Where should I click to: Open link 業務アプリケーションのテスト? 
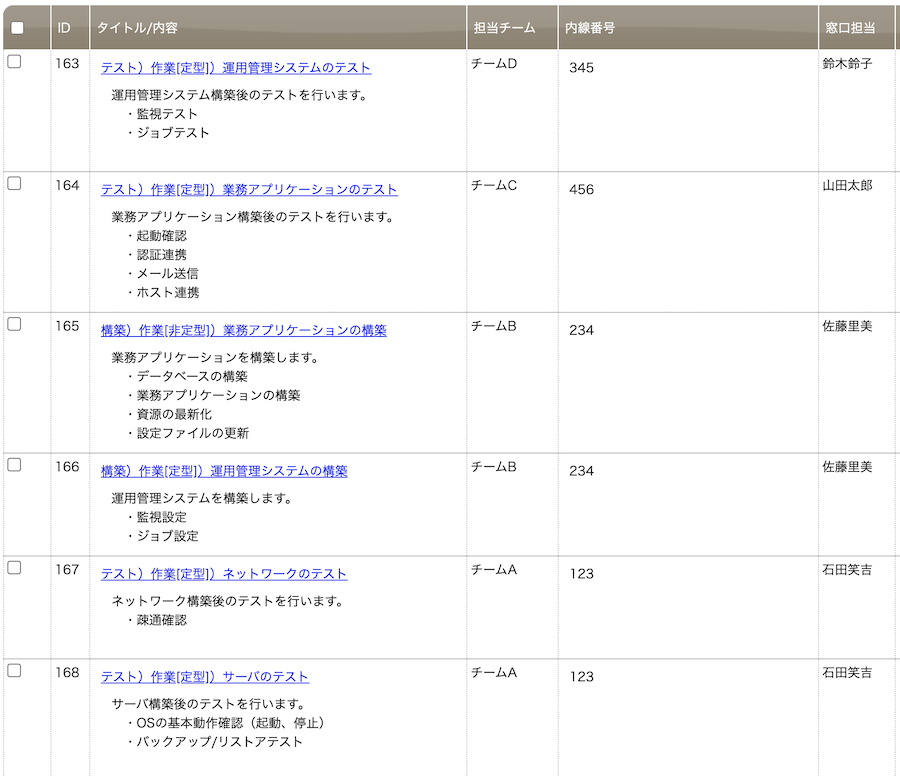point(249,189)
